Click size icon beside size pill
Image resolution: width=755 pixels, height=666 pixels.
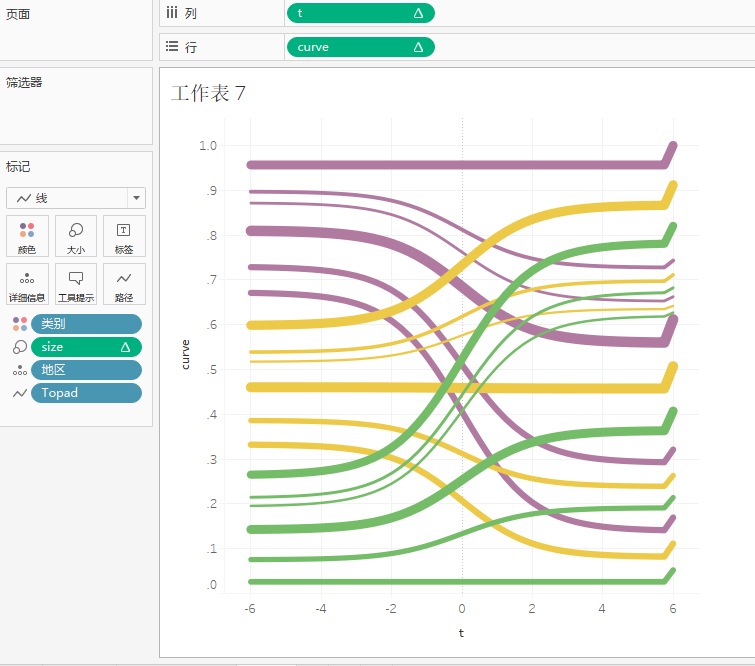pos(20,347)
